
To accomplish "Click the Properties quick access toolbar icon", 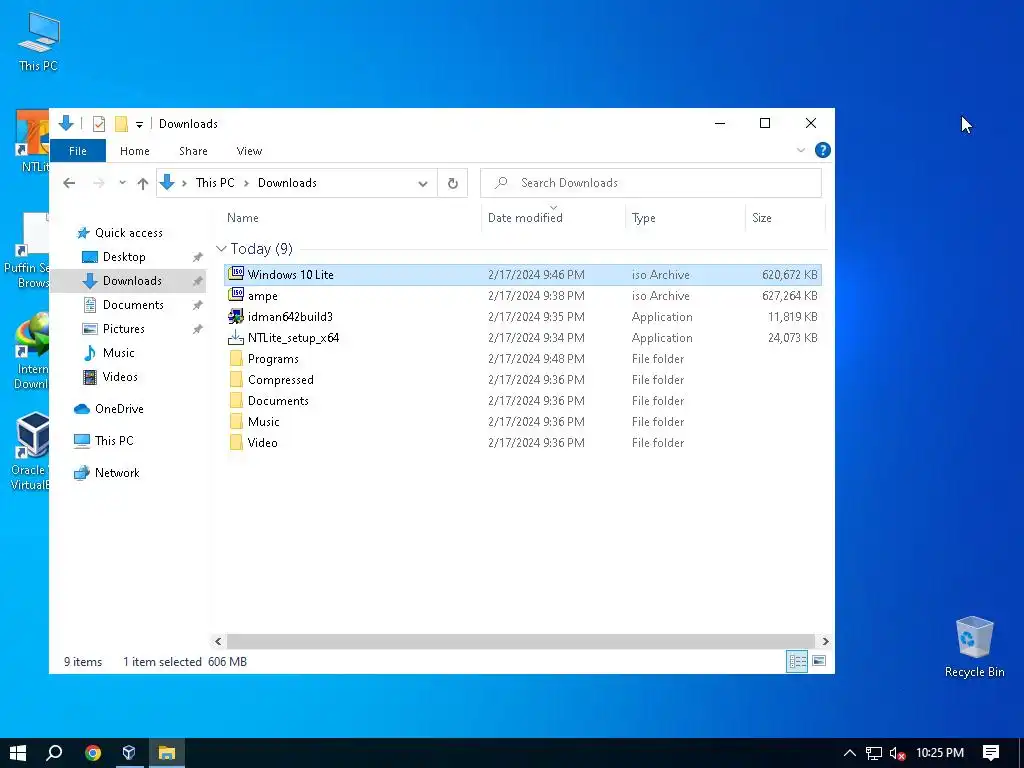I will coord(99,123).
